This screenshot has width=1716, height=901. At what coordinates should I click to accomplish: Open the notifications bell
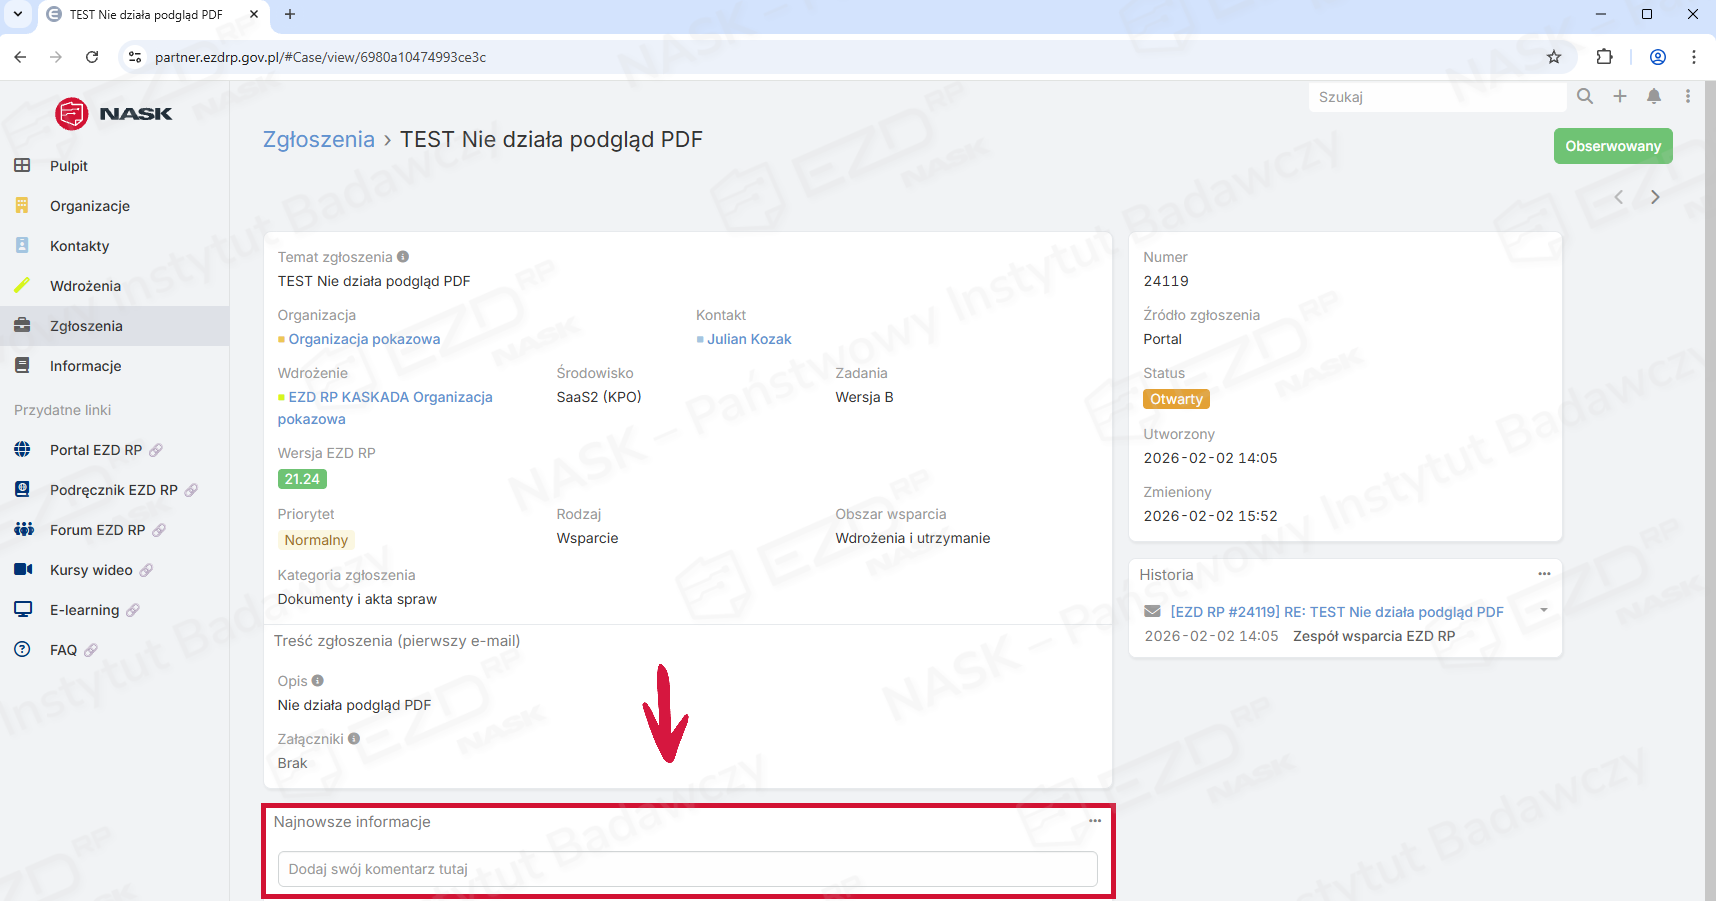1654,96
